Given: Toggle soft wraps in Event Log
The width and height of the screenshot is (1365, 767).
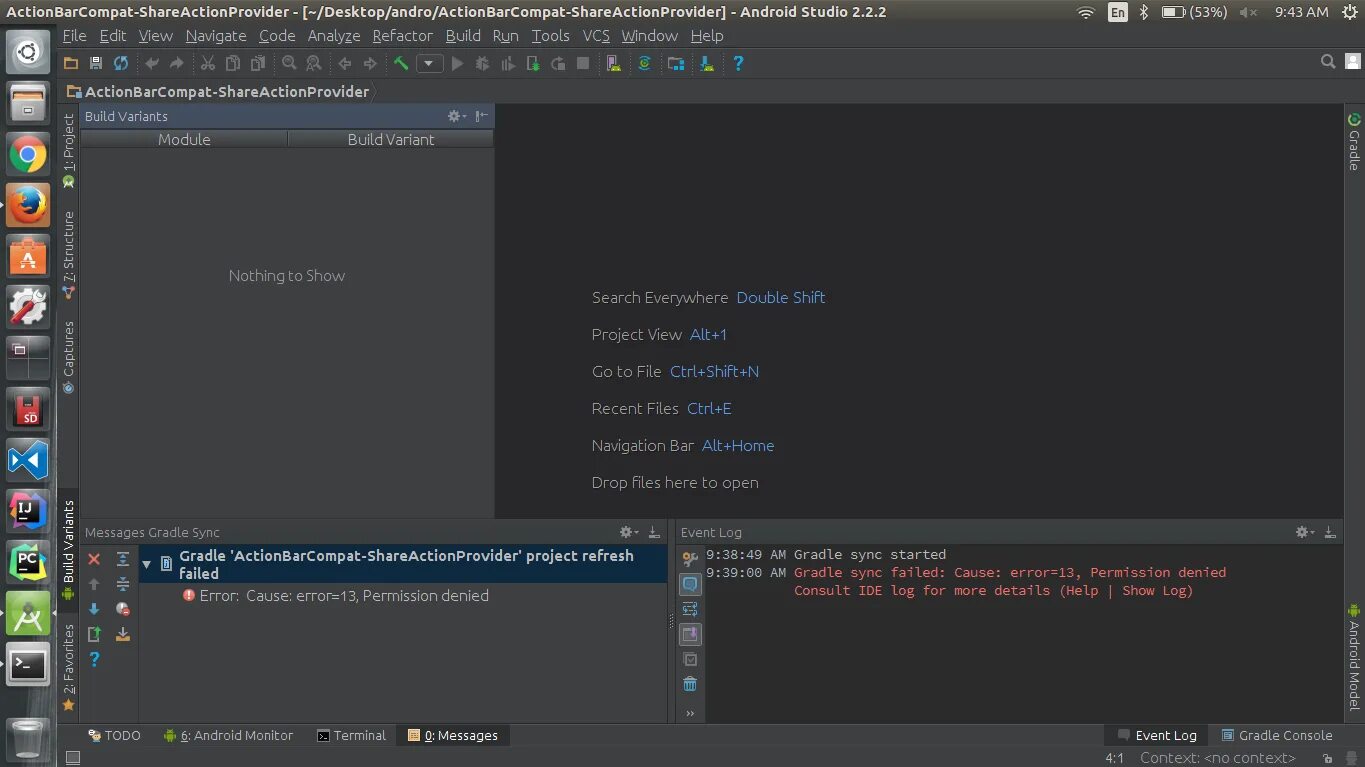Looking at the screenshot, I should coord(690,609).
